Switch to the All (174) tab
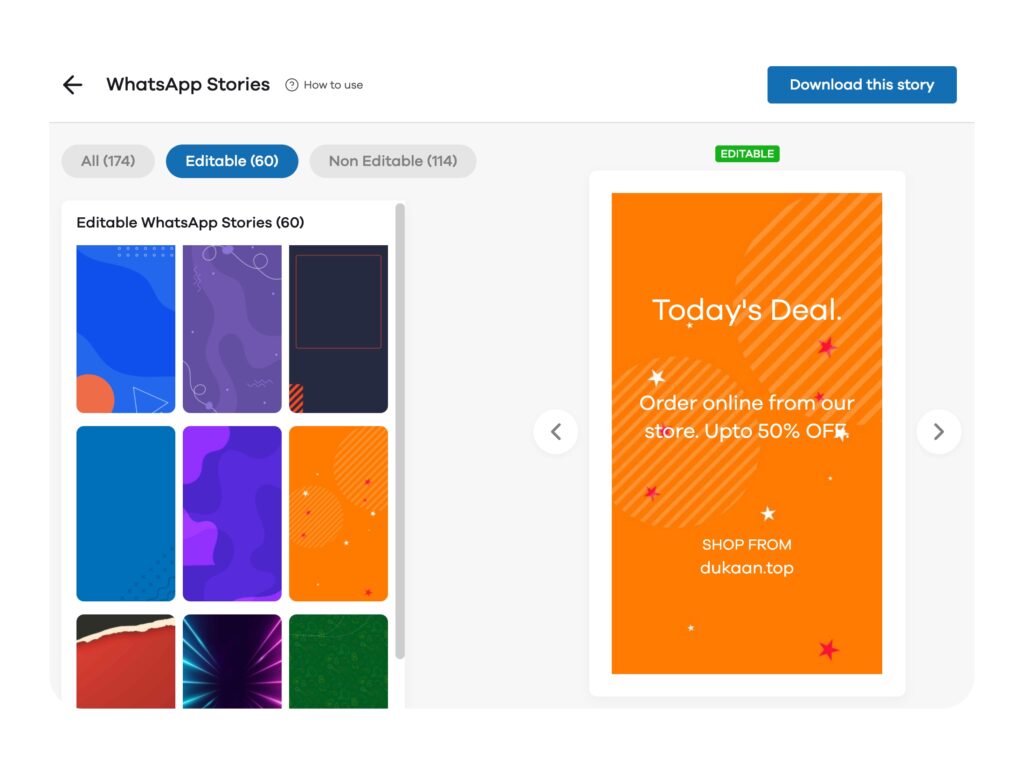 click(108, 161)
